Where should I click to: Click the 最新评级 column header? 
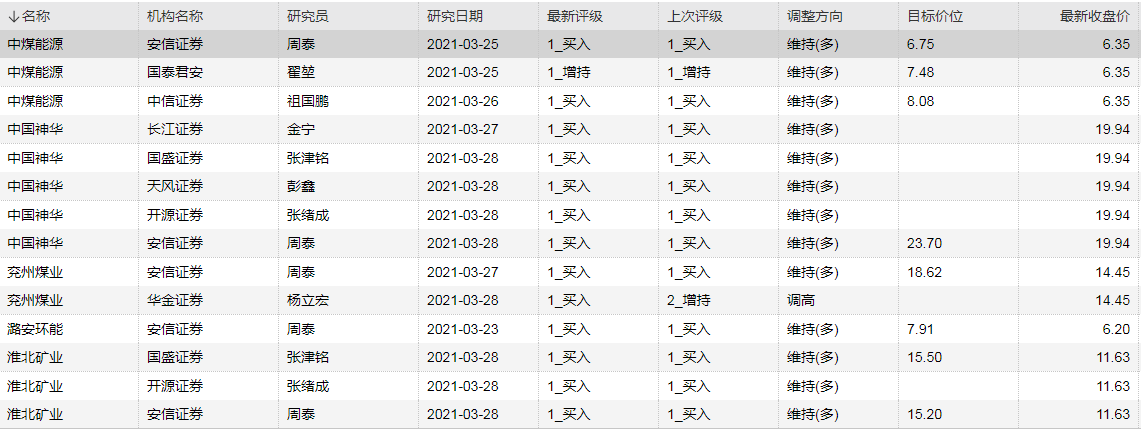[x=574, y=17]
